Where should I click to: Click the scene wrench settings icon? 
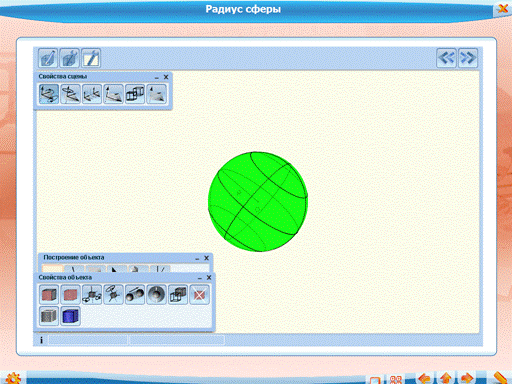91,58
